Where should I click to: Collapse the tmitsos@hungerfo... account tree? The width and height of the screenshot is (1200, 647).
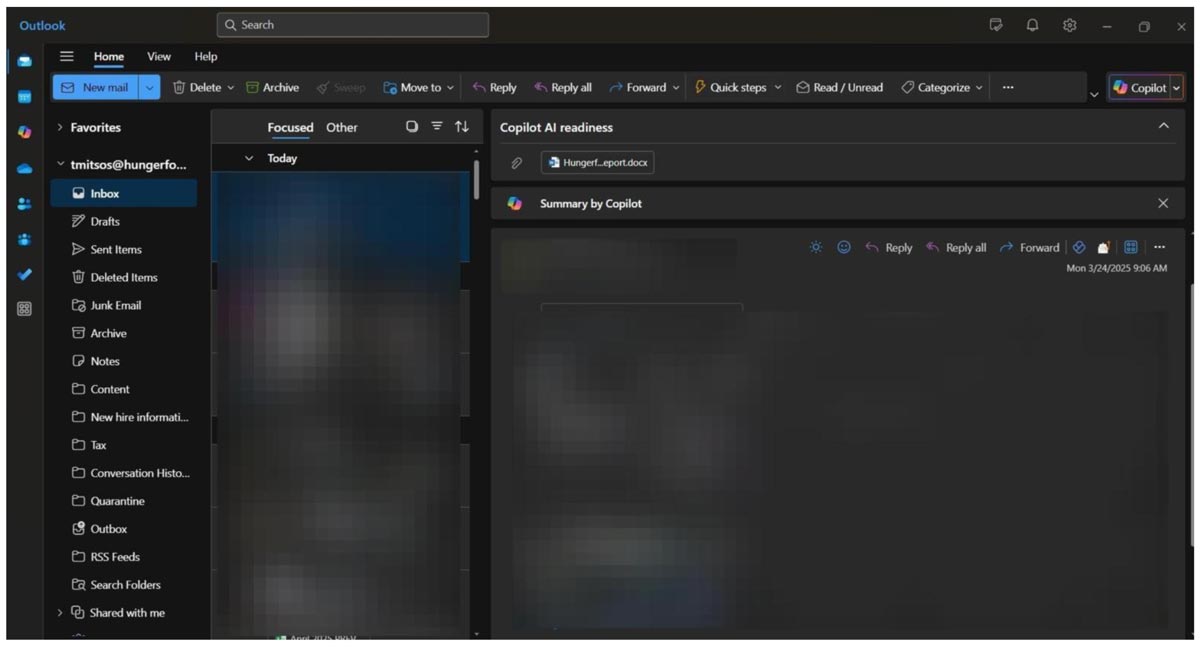[x=60, y=165]
